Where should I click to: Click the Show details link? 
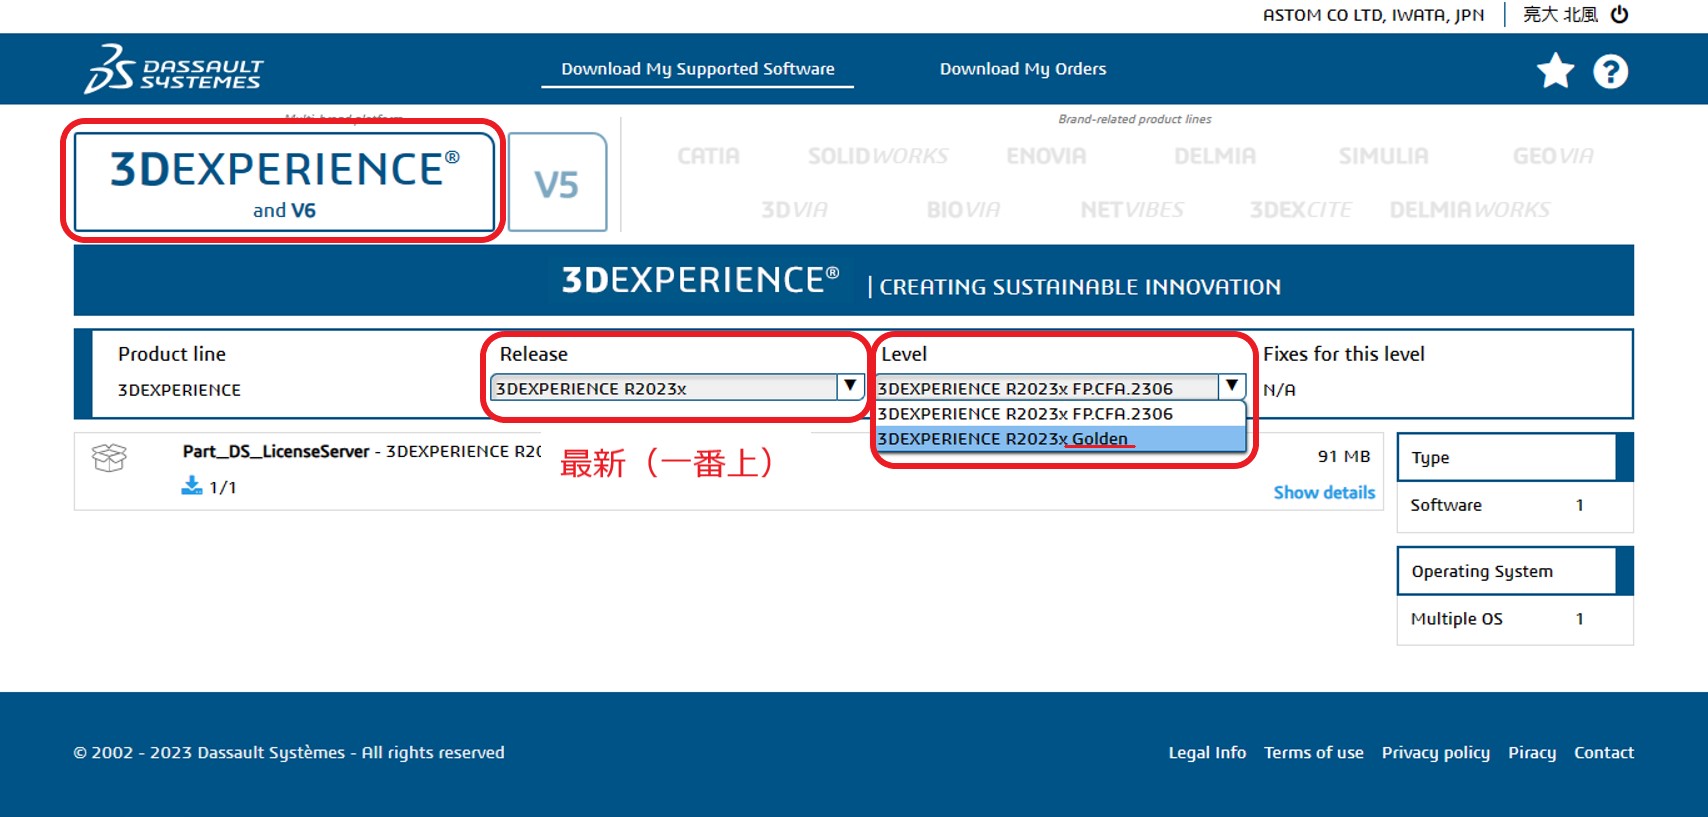point(1324,492)
